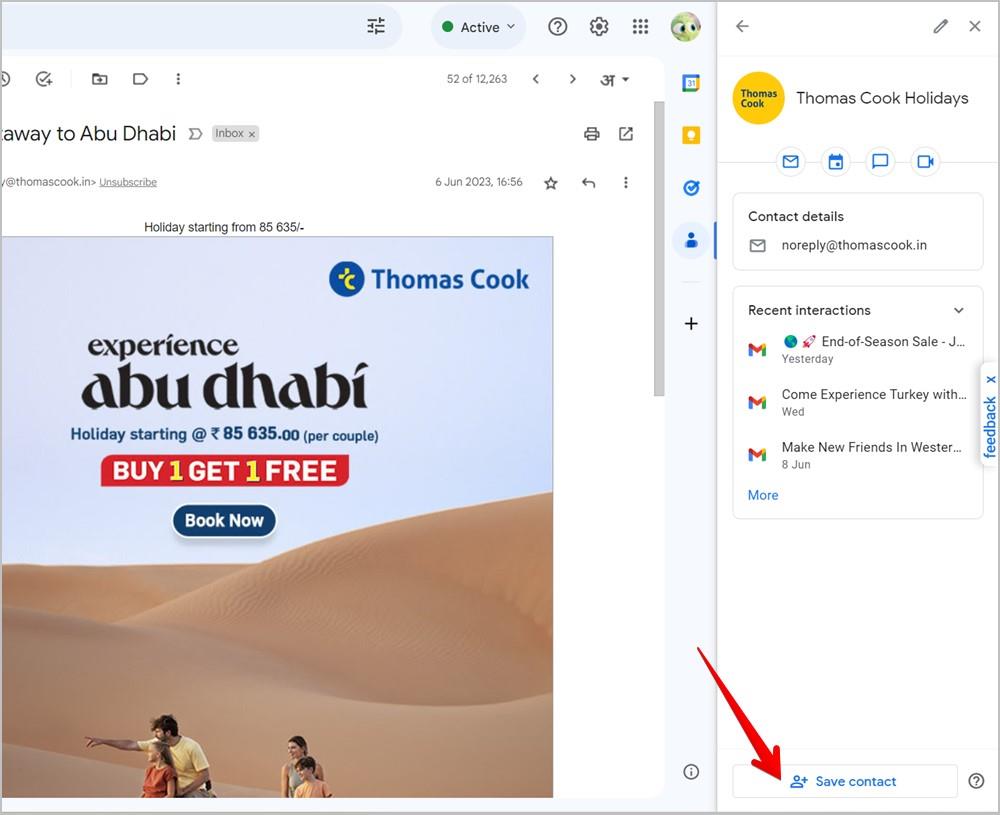Open search filter options icon

(x=376, y=27)
